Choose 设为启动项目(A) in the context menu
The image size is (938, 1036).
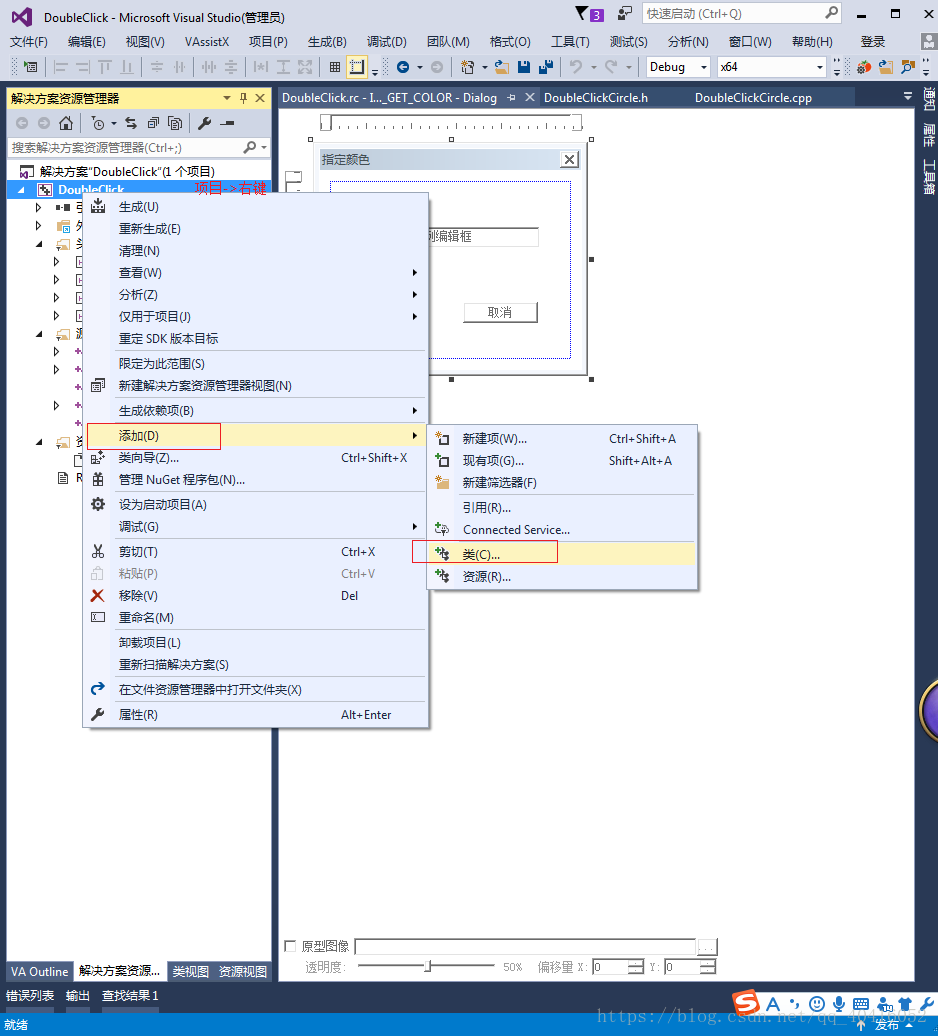(256, 505)
